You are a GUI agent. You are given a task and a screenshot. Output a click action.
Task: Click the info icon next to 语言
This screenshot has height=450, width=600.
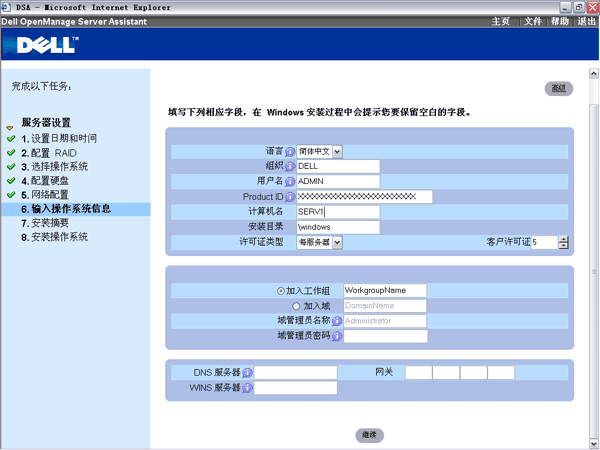(x=290, y=152)
